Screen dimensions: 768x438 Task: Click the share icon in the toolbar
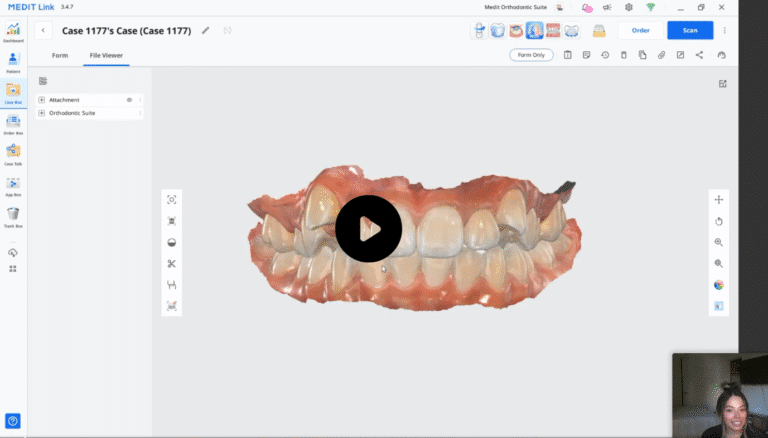(699, 55)
